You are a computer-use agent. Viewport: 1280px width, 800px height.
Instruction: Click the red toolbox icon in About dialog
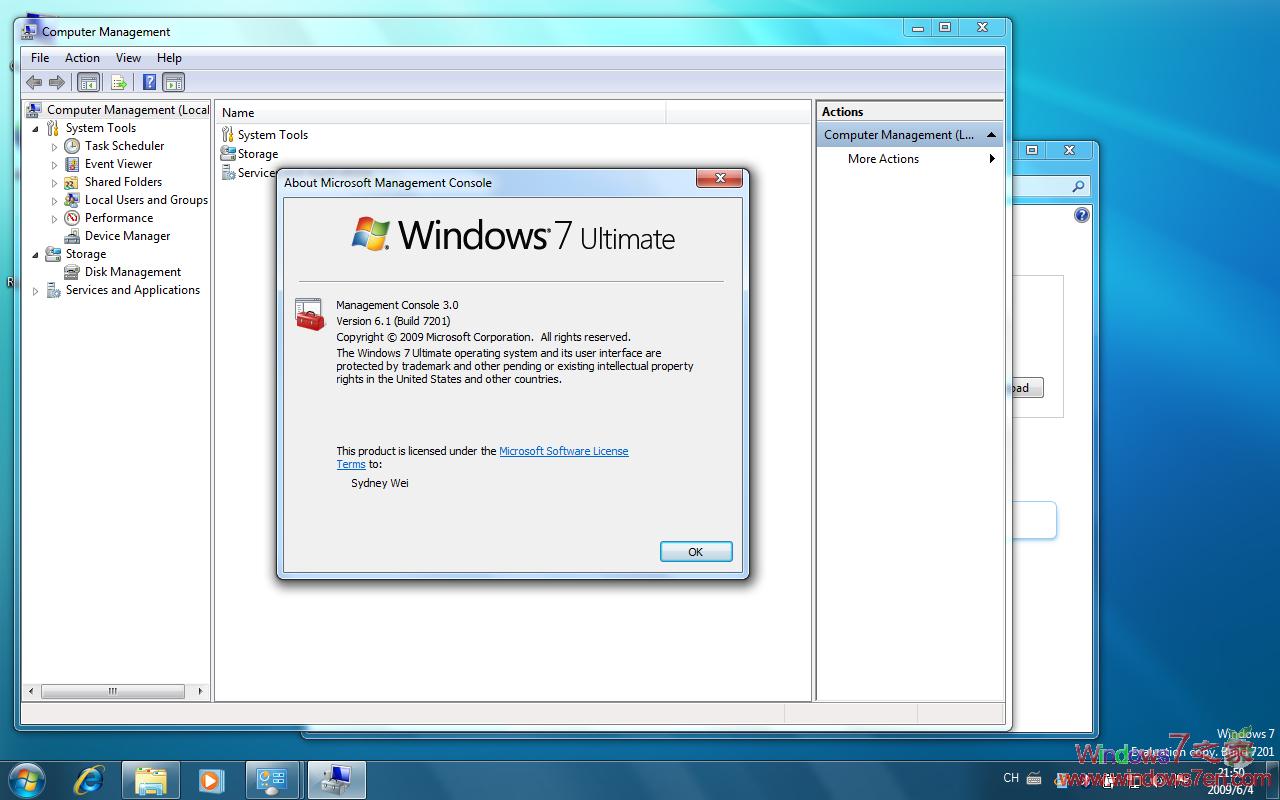(310, 314)
